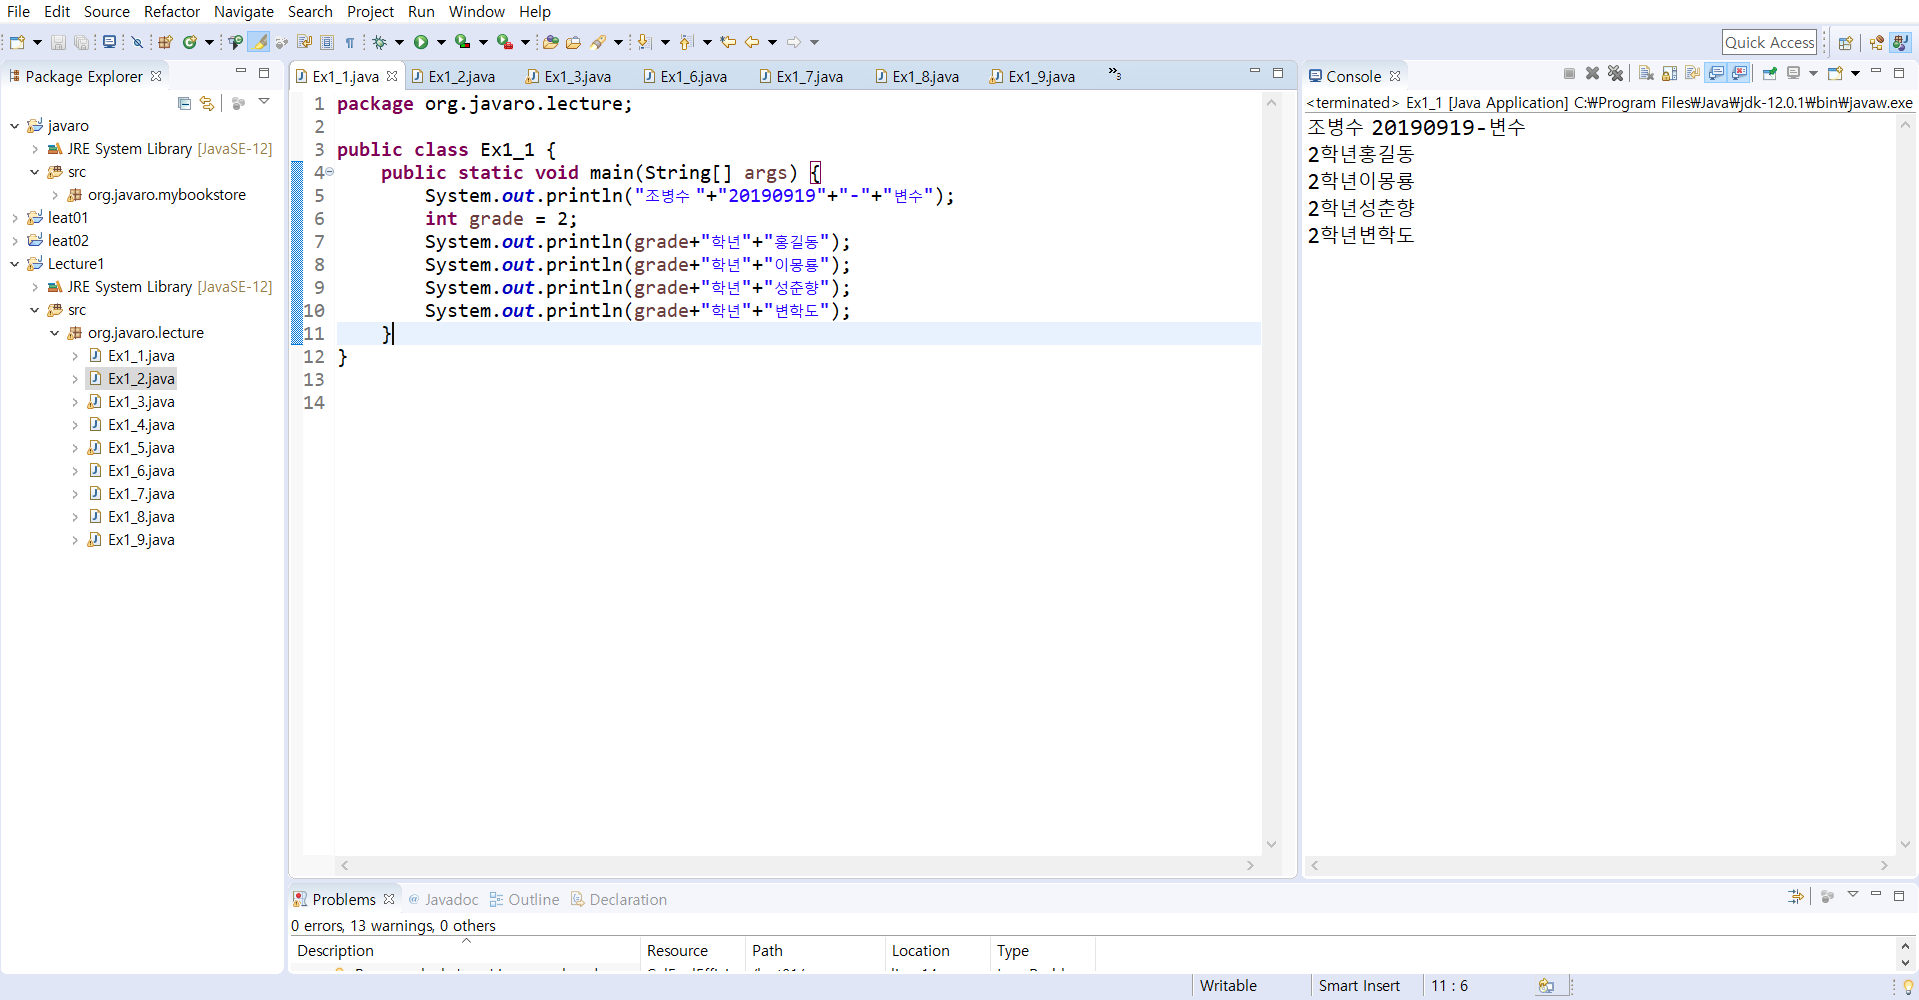Viewport: 1919px width, 1000px height.
Task: Click Next Annotation arrow icon
Action: pyautogui.click(x=645, y=42)
